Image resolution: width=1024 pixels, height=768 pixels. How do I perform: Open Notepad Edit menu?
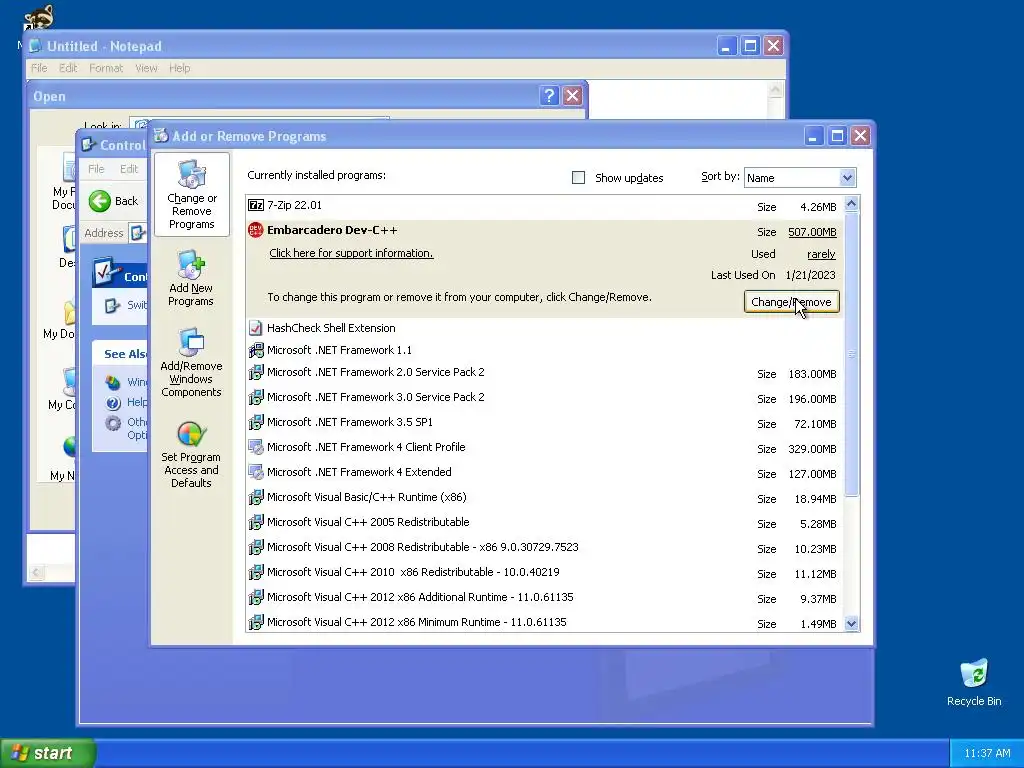[x=68, y=68]
